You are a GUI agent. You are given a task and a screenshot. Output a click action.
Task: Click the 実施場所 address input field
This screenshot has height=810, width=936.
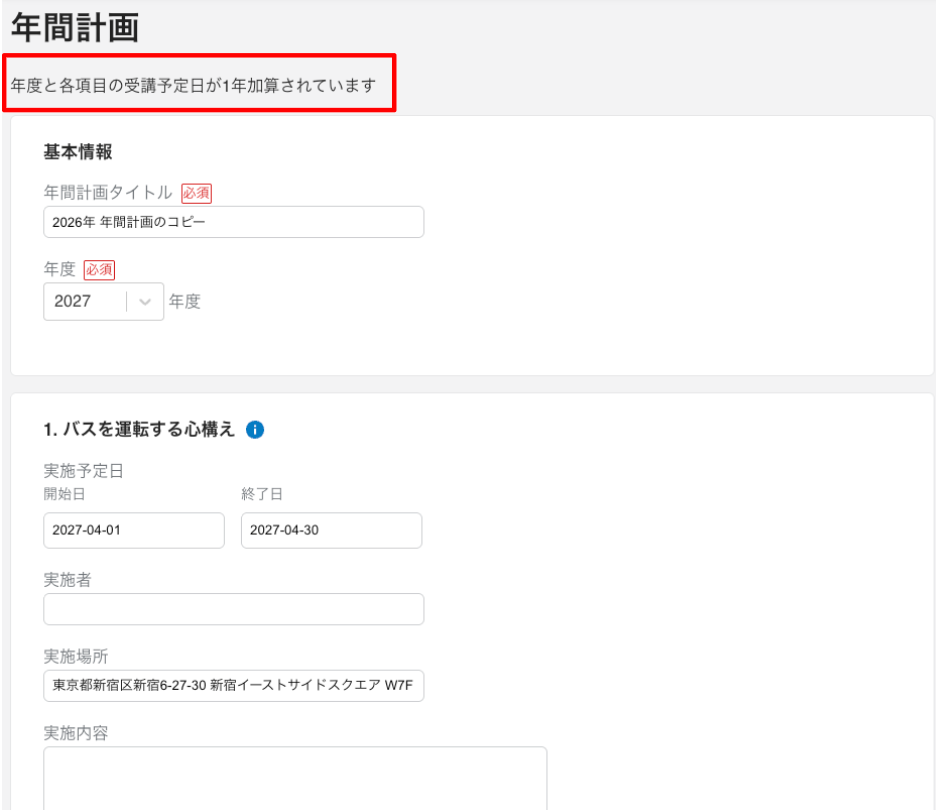pyautogui.click(x=233, y=686)
